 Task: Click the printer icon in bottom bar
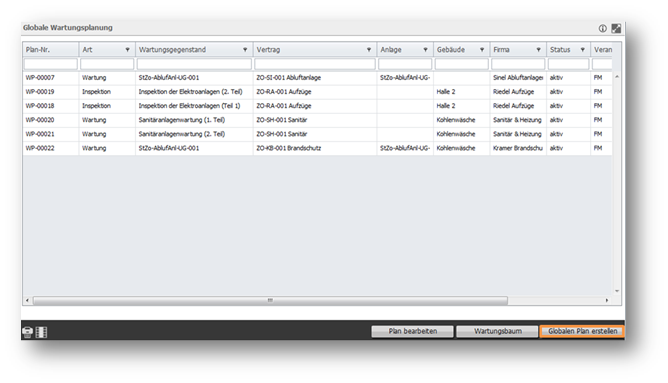pos(27,332)
